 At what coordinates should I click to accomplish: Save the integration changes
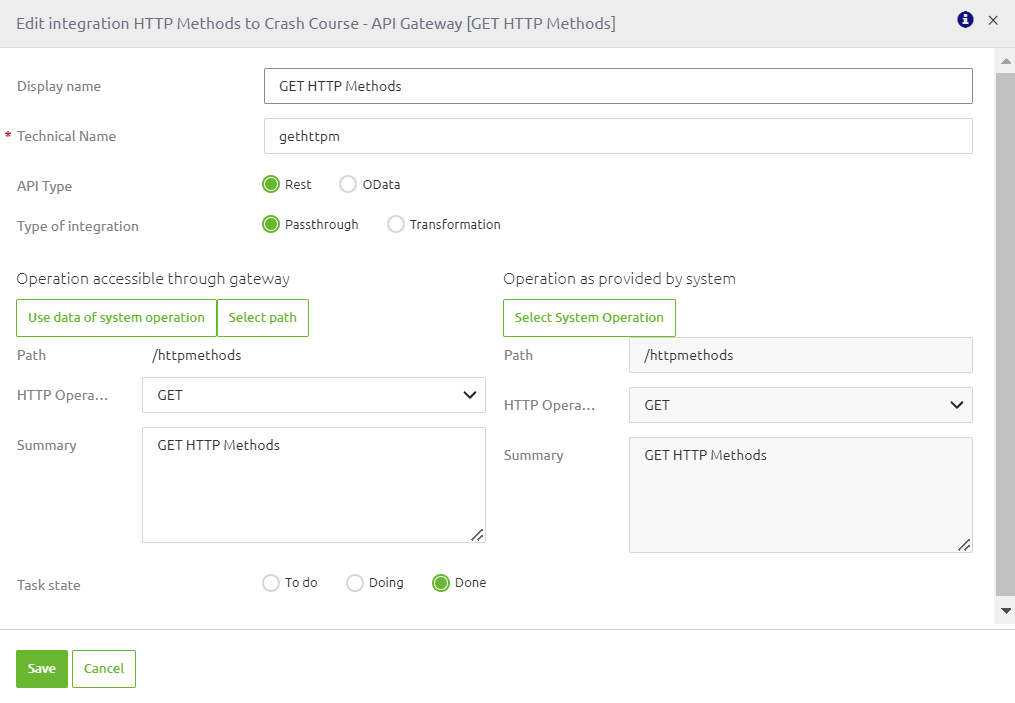pos(41,668)
